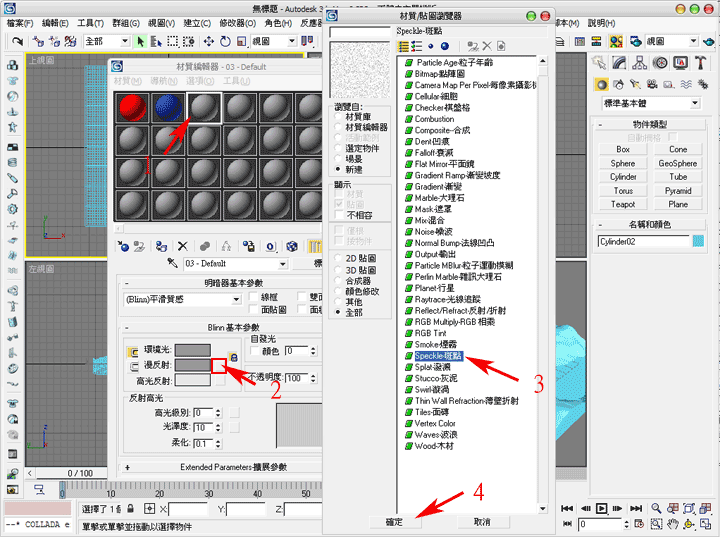The width and height of the screenshot is (720, 537).
Task: Open the 標準基本體 object category dropdown
Action: click(695, 103)
